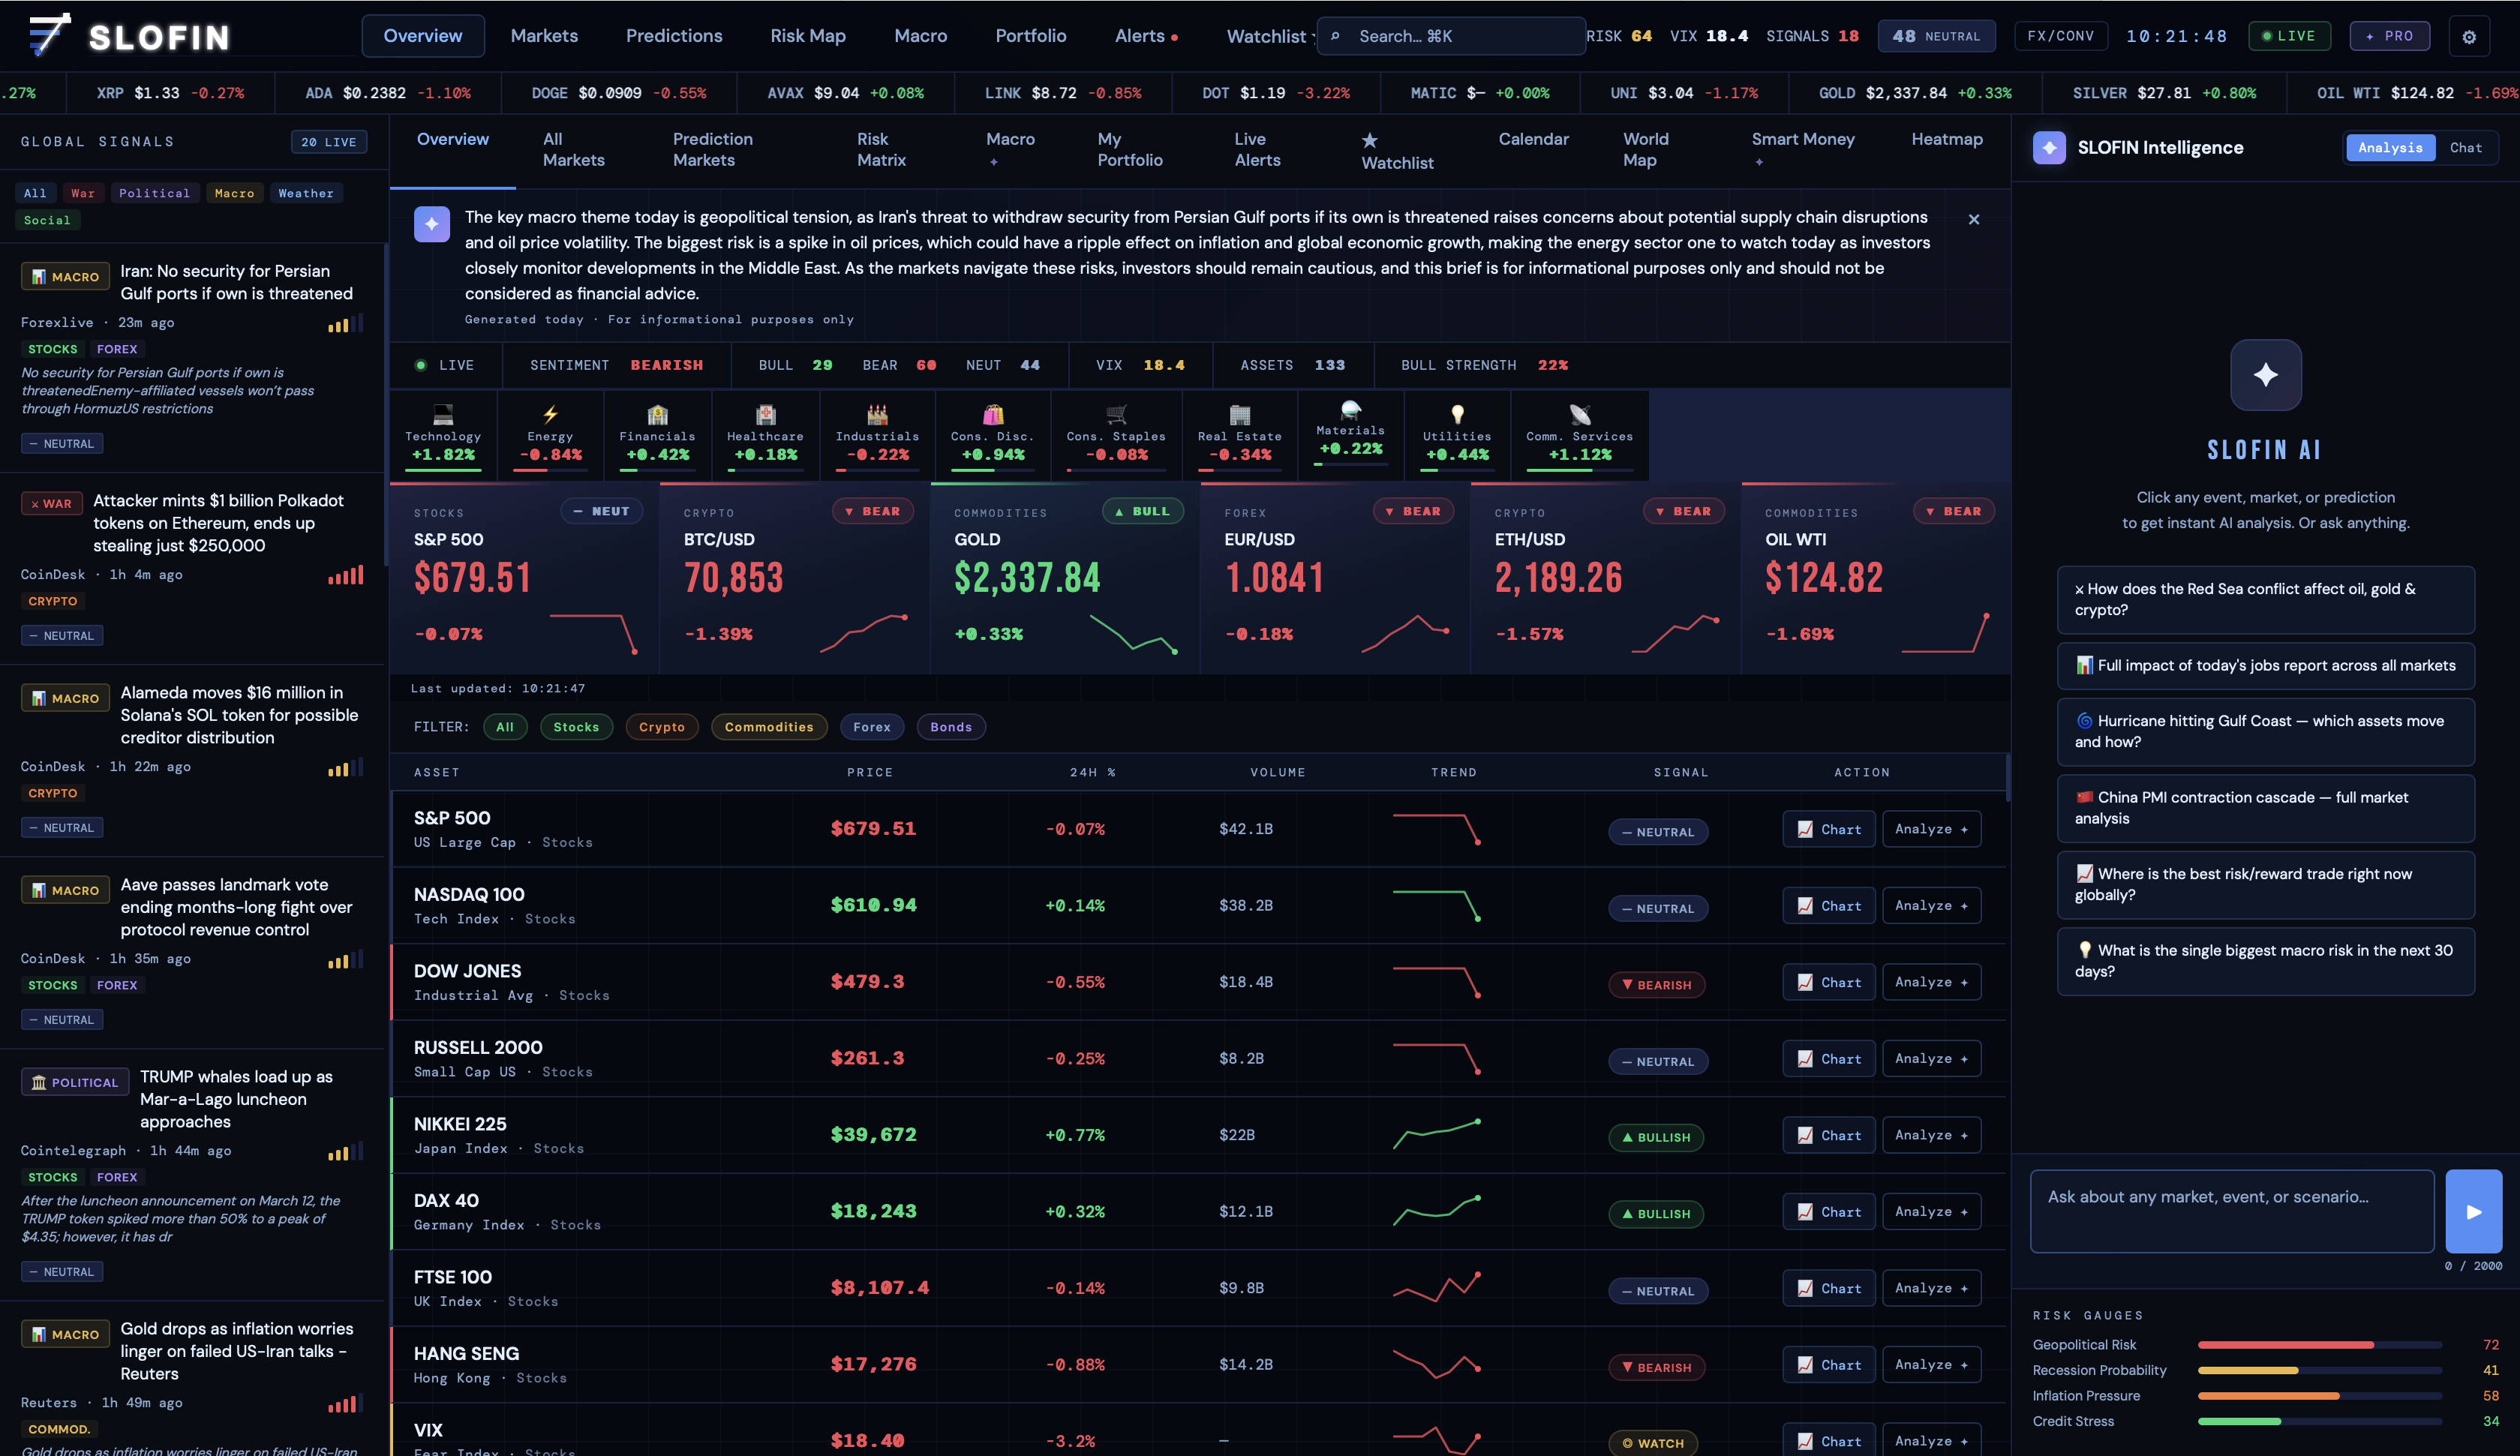Toggle the Crypto asset filter
Viewport: 2520px width, 1456px height.
[x=661, y=727]
